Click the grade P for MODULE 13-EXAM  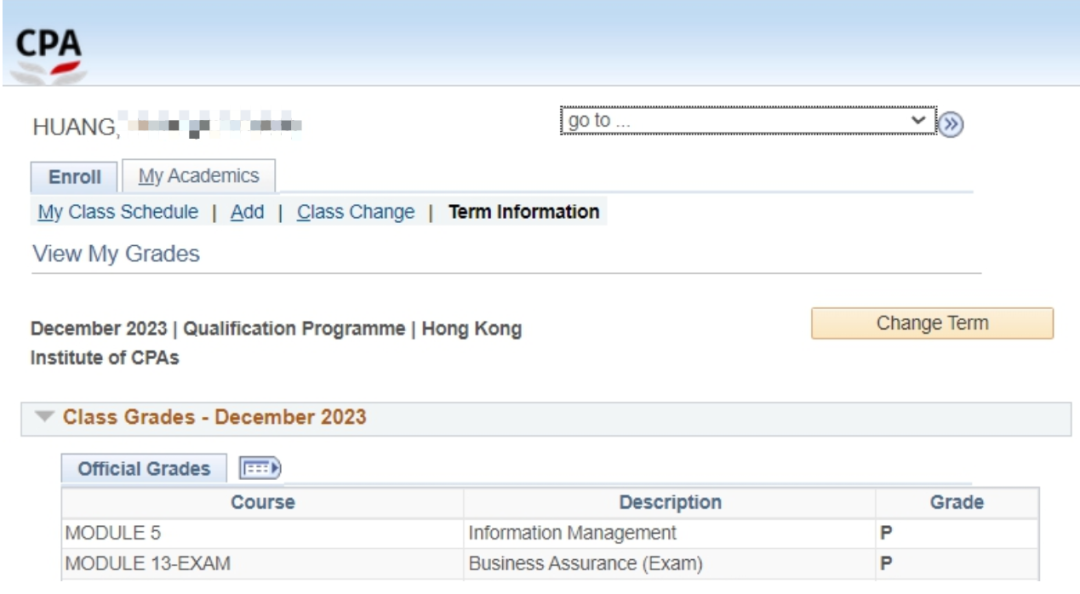tap(886, 563)
